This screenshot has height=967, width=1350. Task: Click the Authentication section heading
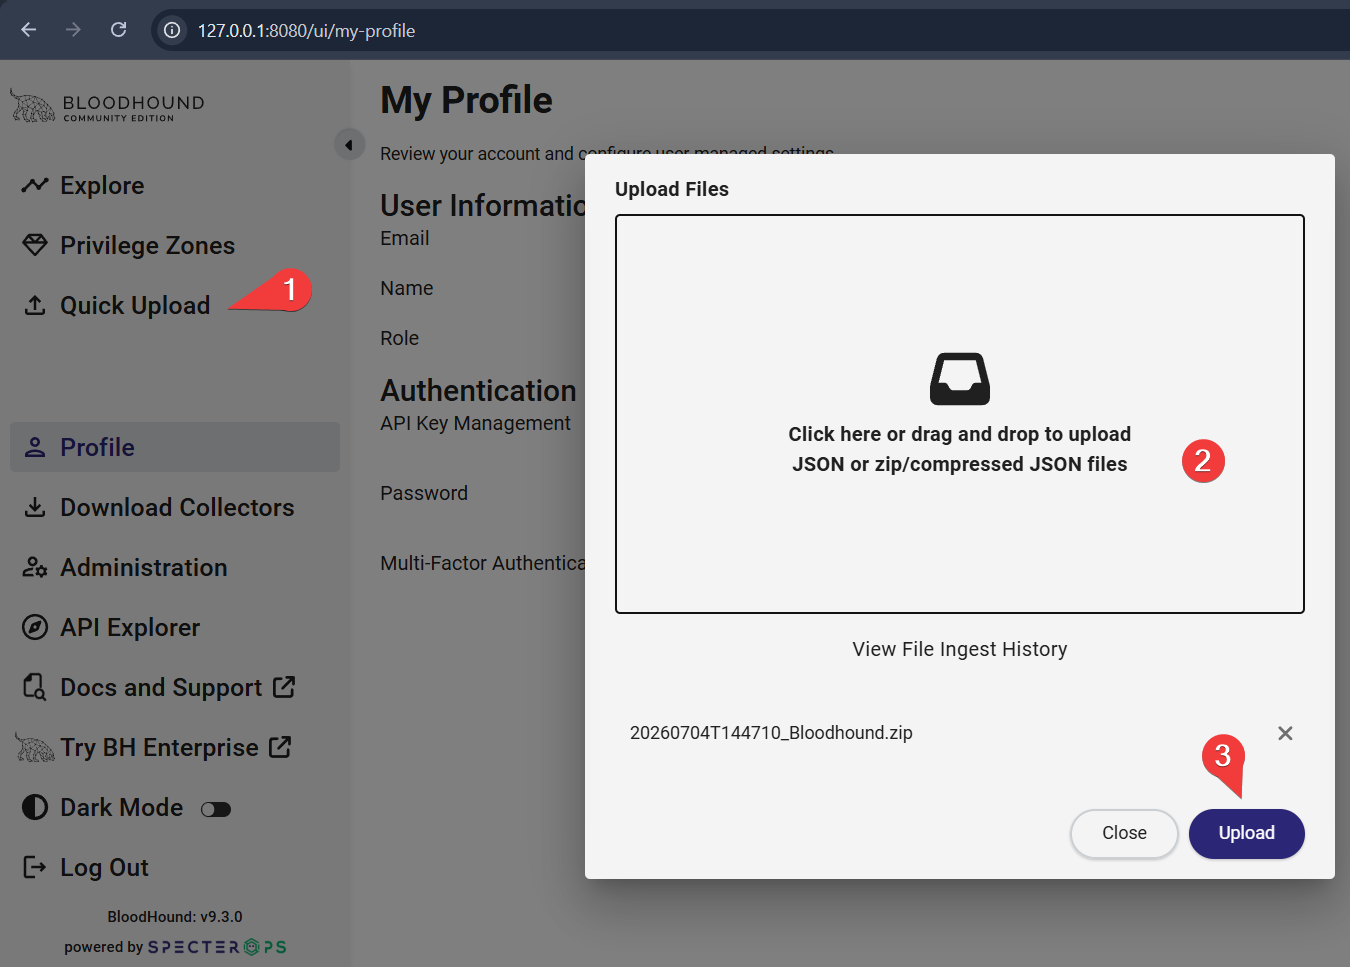pos(478,390)
